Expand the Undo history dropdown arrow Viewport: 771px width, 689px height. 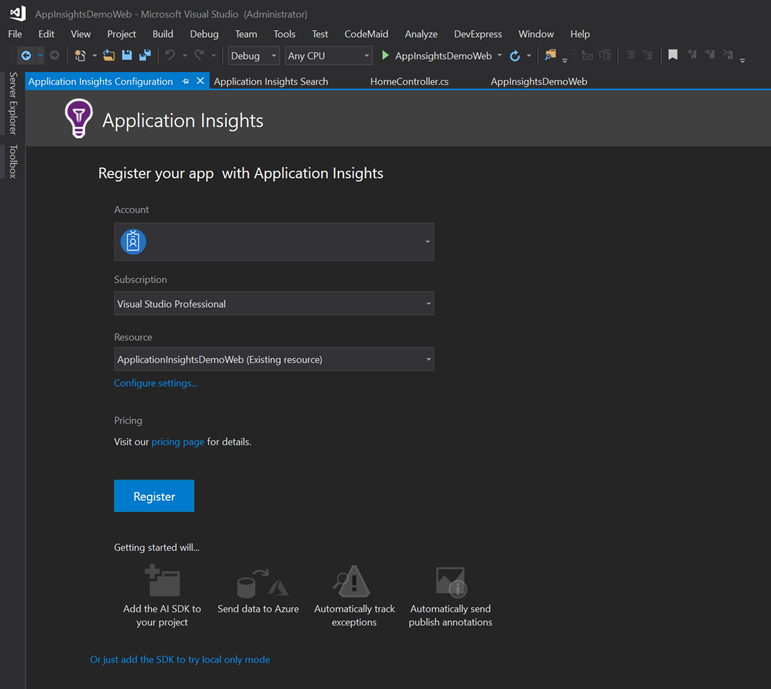tap(185, 56)
